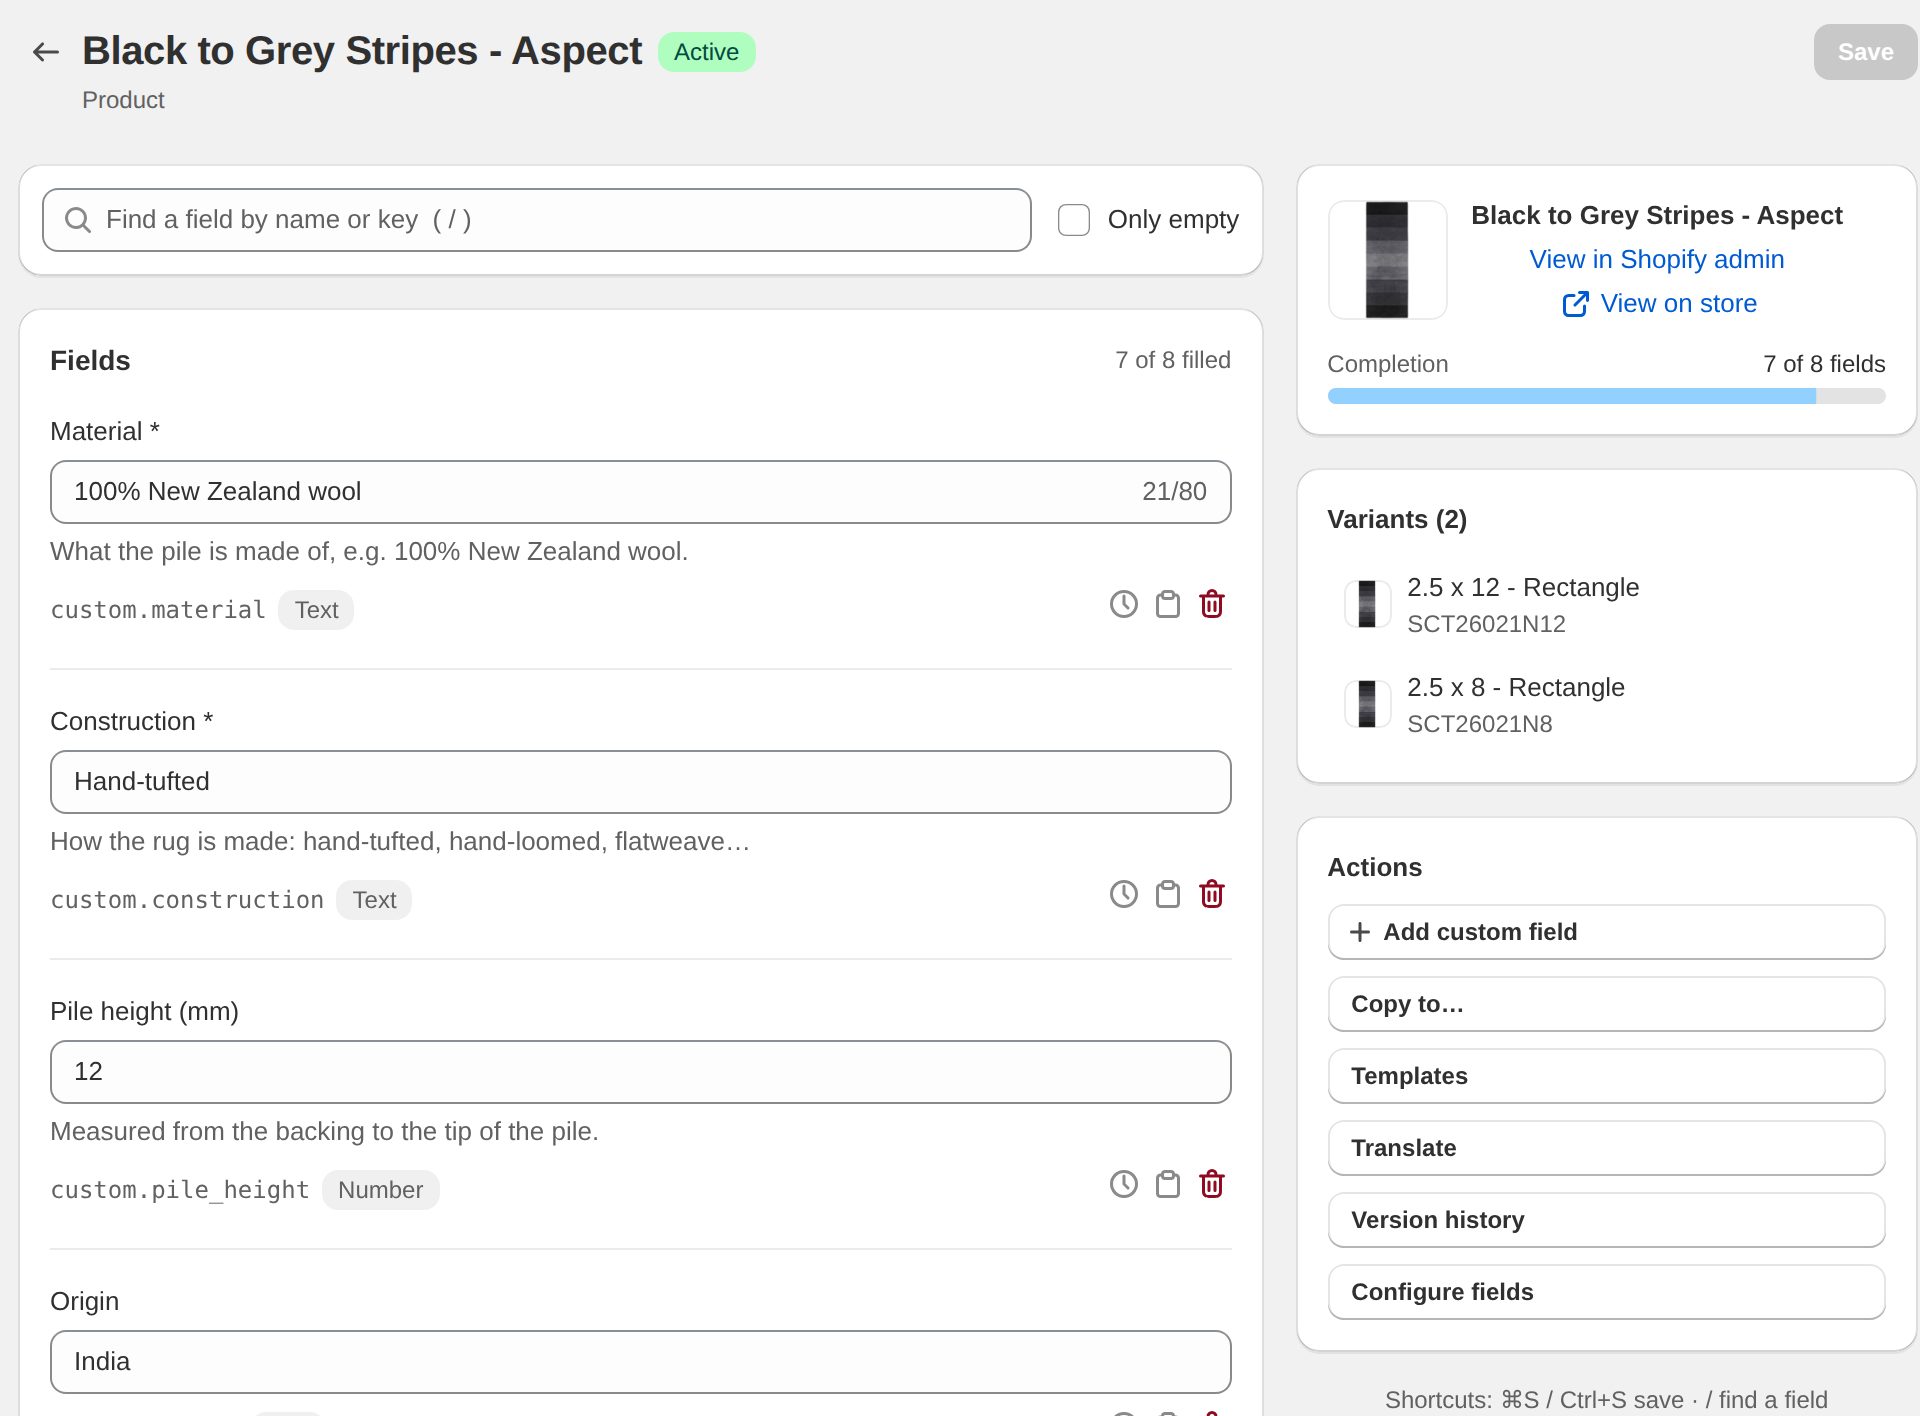Viewport: 1920px width, 1416px height.
Task: Click the Text type tag for custom.material
Action: [316, 610]
